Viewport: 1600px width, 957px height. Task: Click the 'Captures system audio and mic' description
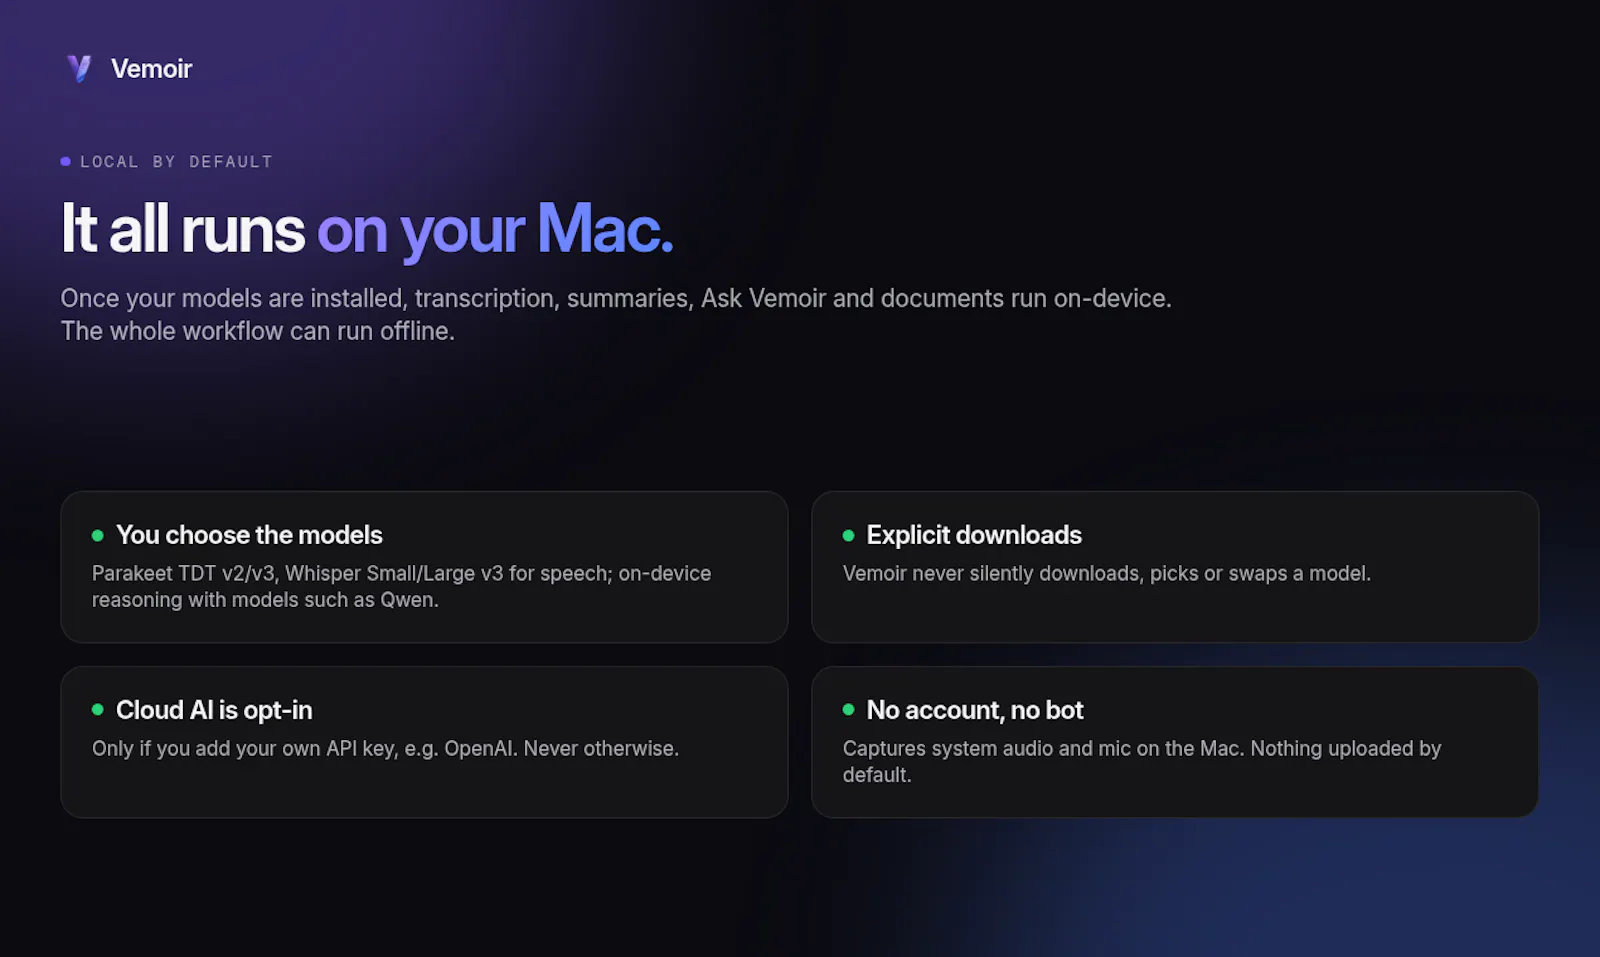point(1142,761)
